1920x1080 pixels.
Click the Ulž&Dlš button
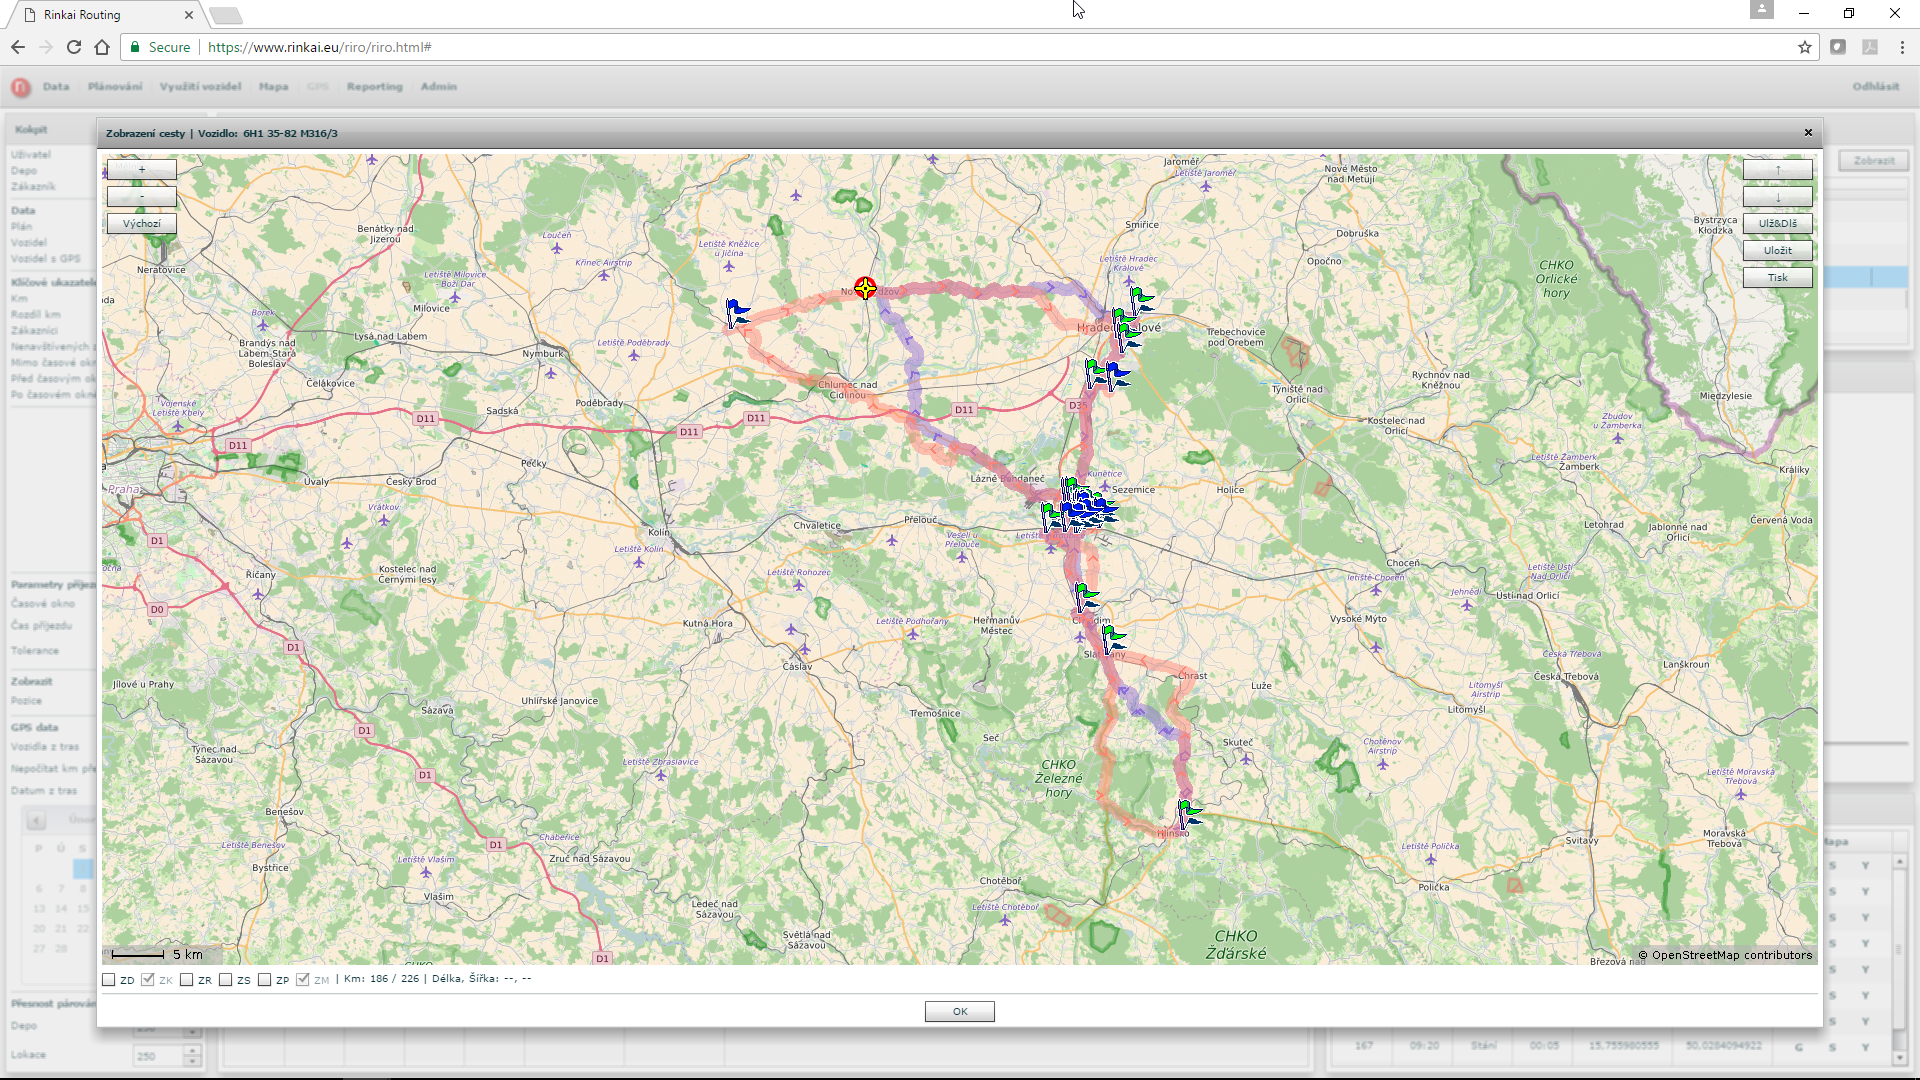[x=1777, y=224]
